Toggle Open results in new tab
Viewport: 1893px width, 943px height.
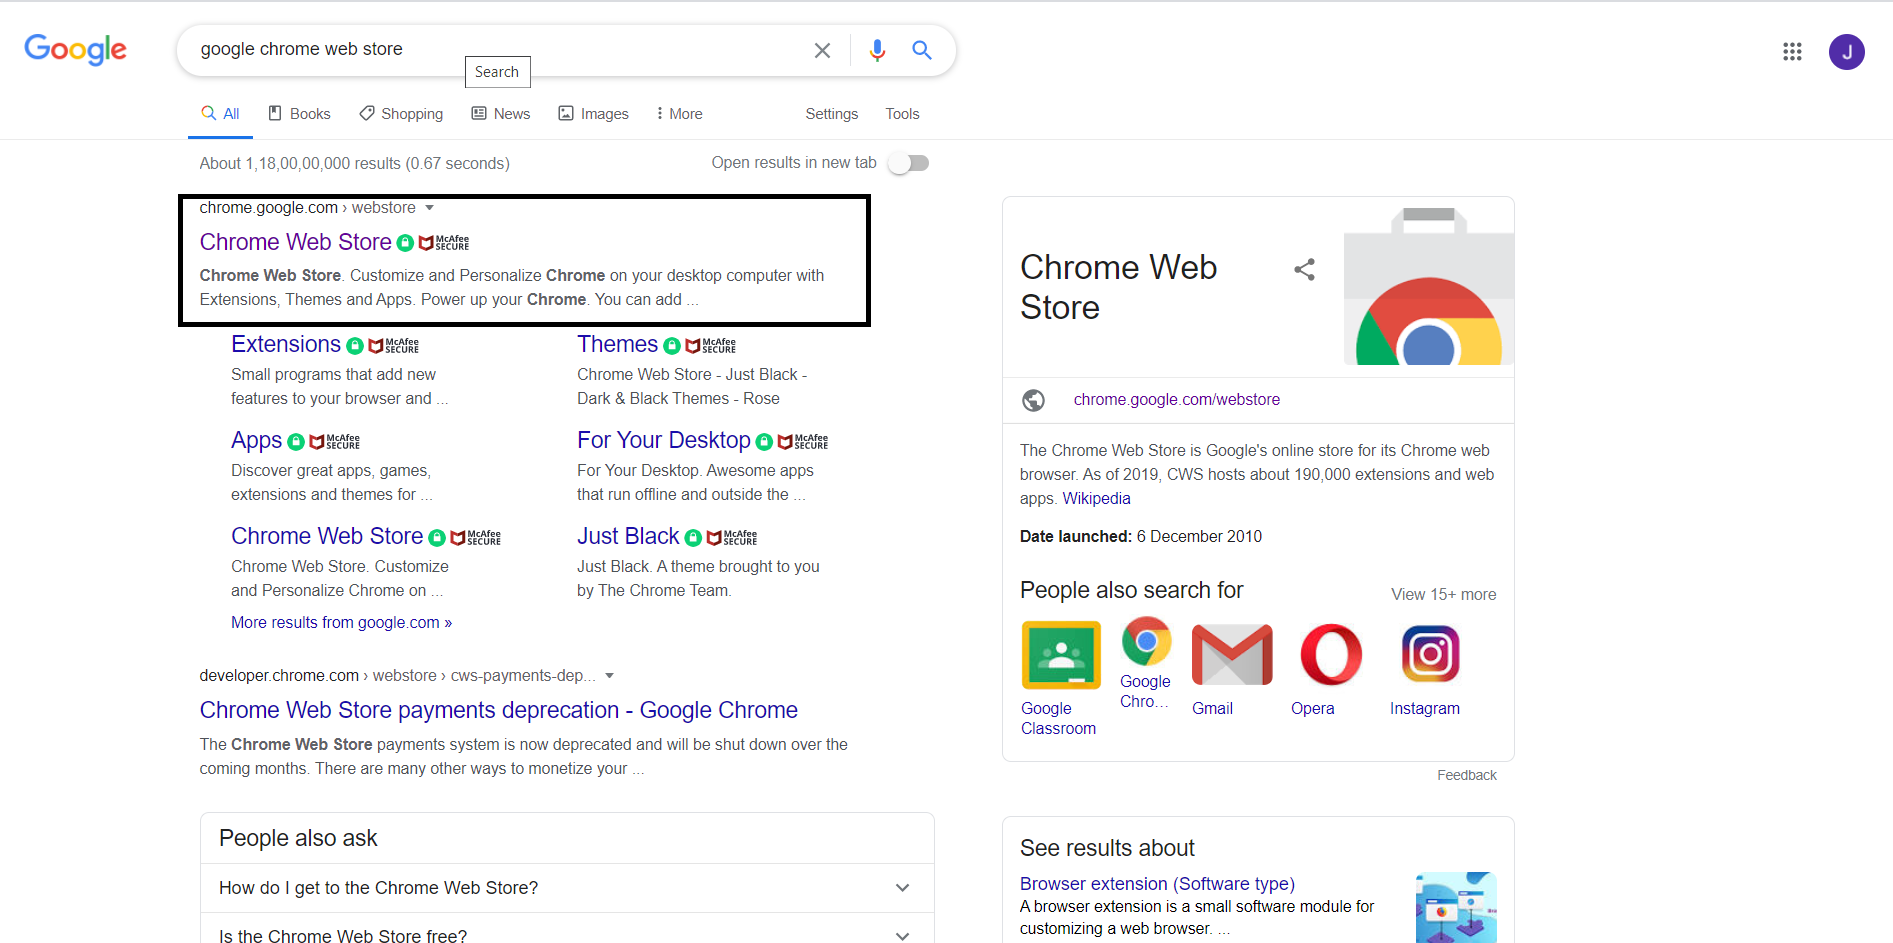[x=909, y=163]
